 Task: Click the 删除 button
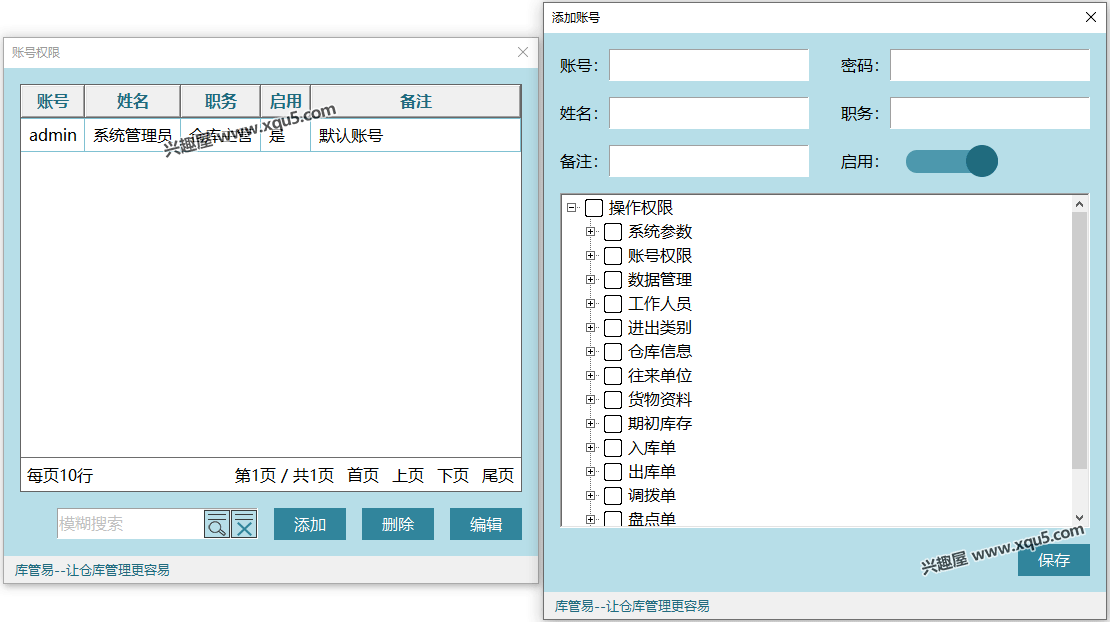pos(398,524)
